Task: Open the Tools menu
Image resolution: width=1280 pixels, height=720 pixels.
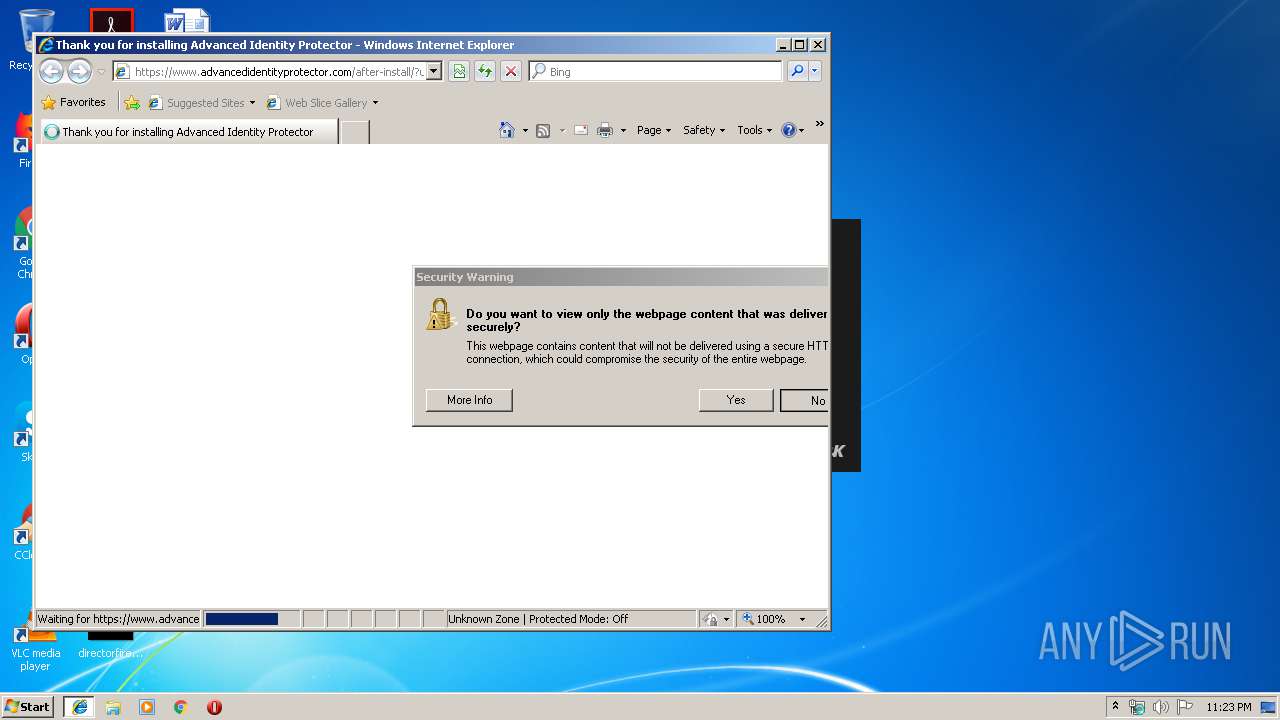Action: click(x=755, y=130)
